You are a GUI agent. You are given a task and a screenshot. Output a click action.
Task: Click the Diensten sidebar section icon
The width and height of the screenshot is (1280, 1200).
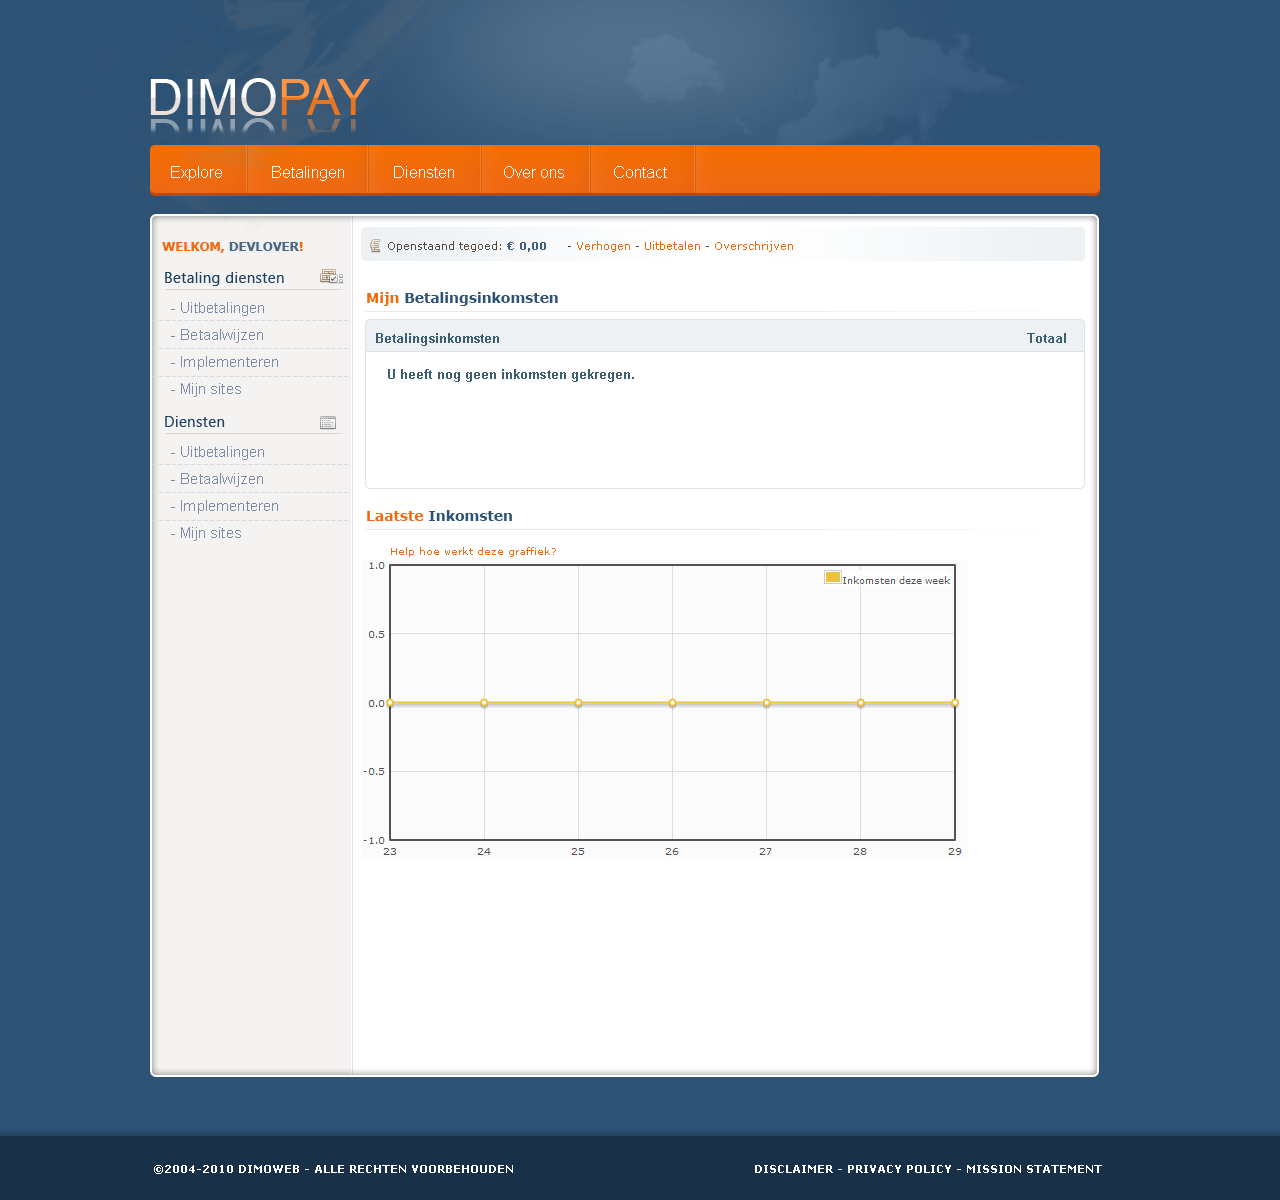pyautogui.click(x=328, y=423)
